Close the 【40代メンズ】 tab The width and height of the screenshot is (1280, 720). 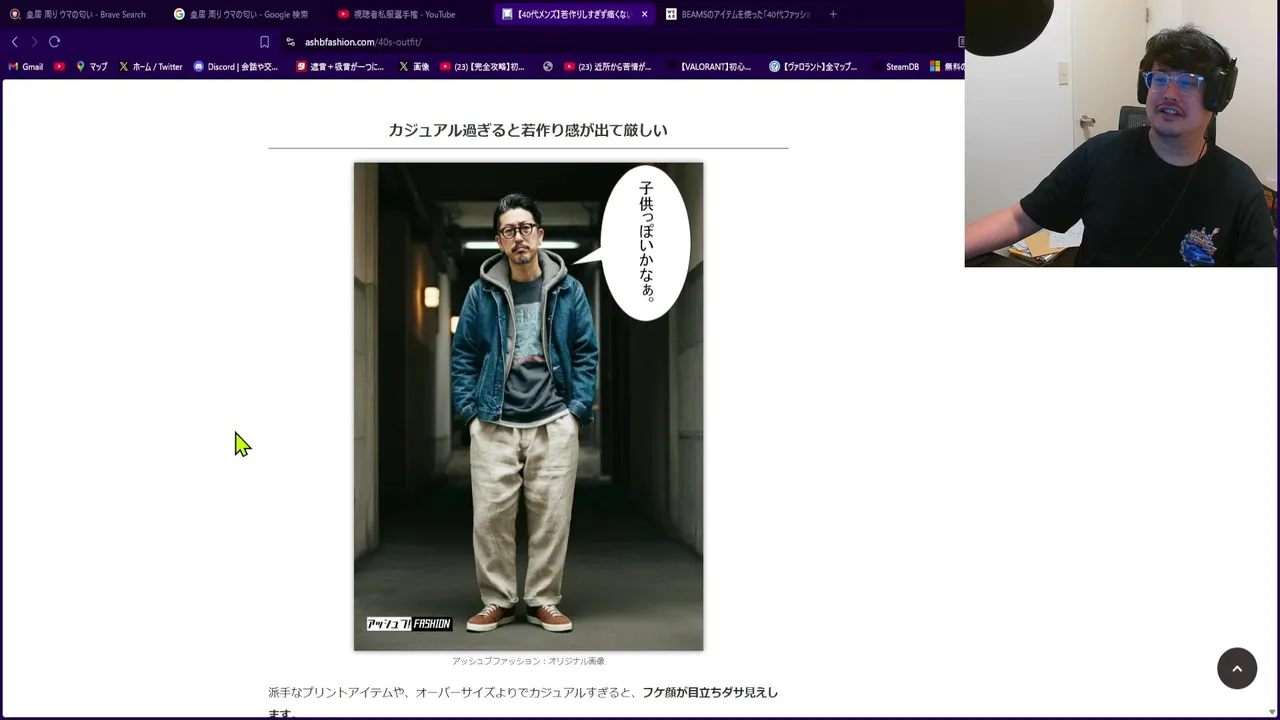(x=644, y=14)
